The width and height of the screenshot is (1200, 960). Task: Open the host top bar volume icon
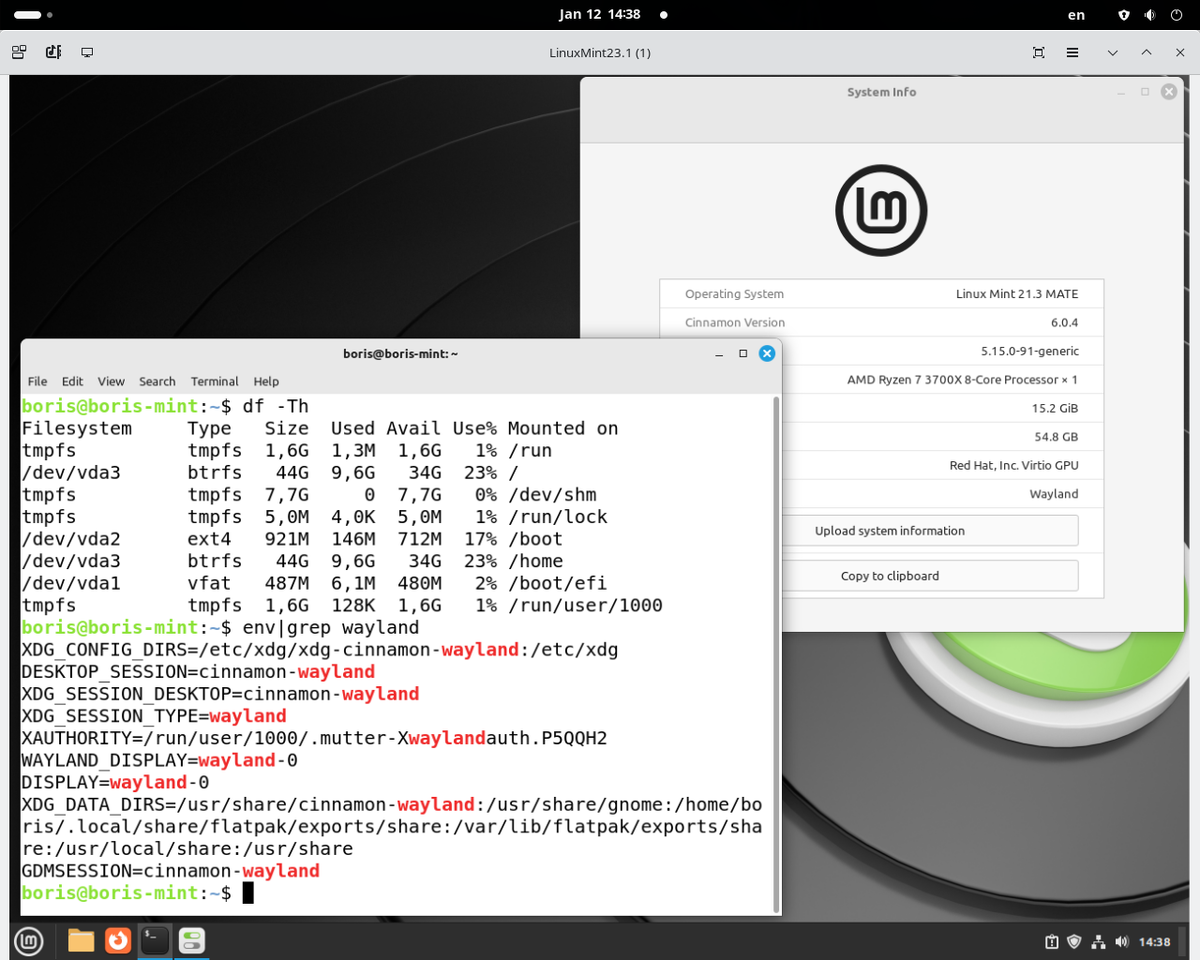tap(1150, 15)
